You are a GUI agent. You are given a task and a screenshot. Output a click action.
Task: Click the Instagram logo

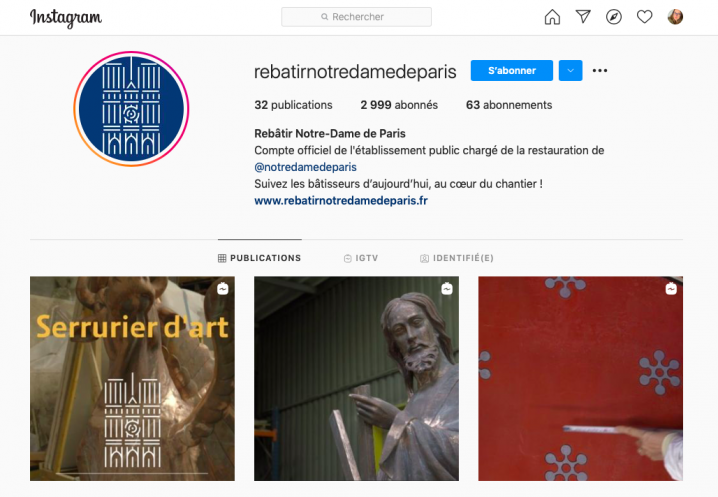tap(66, 18)
